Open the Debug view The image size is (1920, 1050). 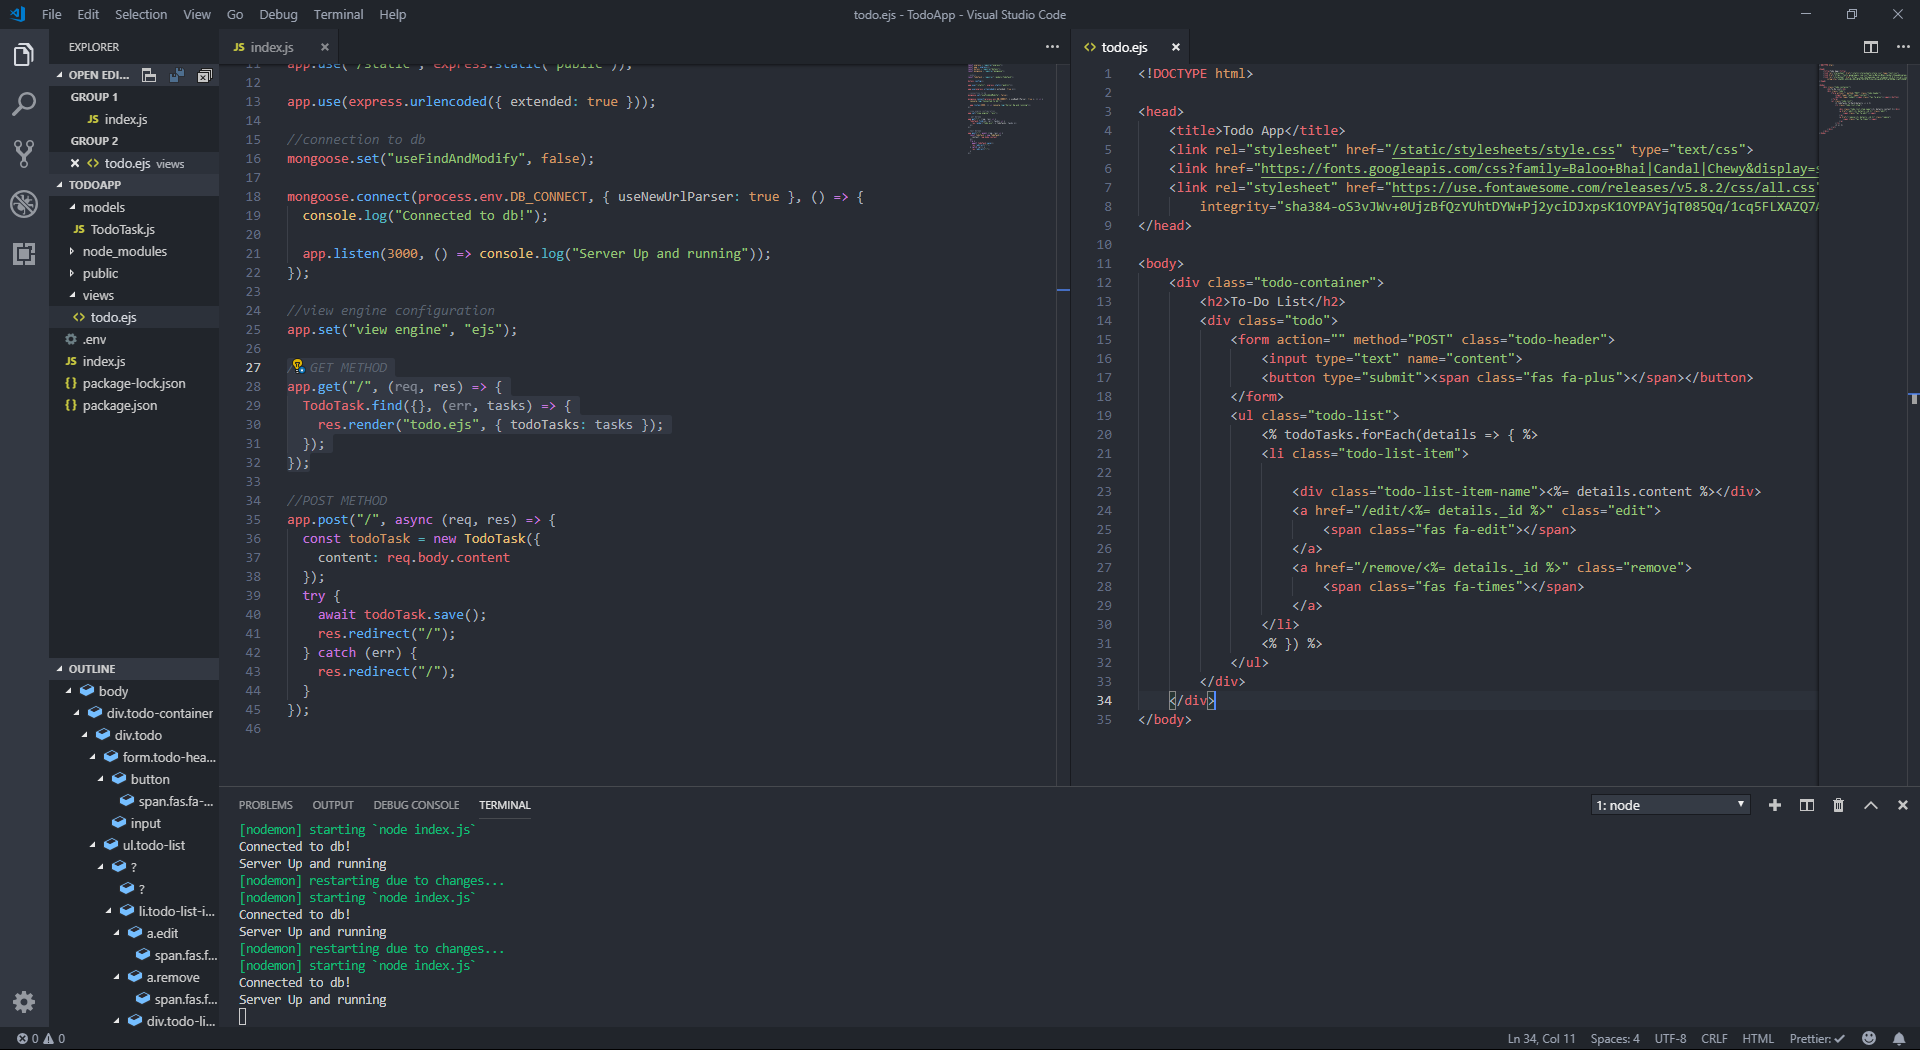coord(24,204)
